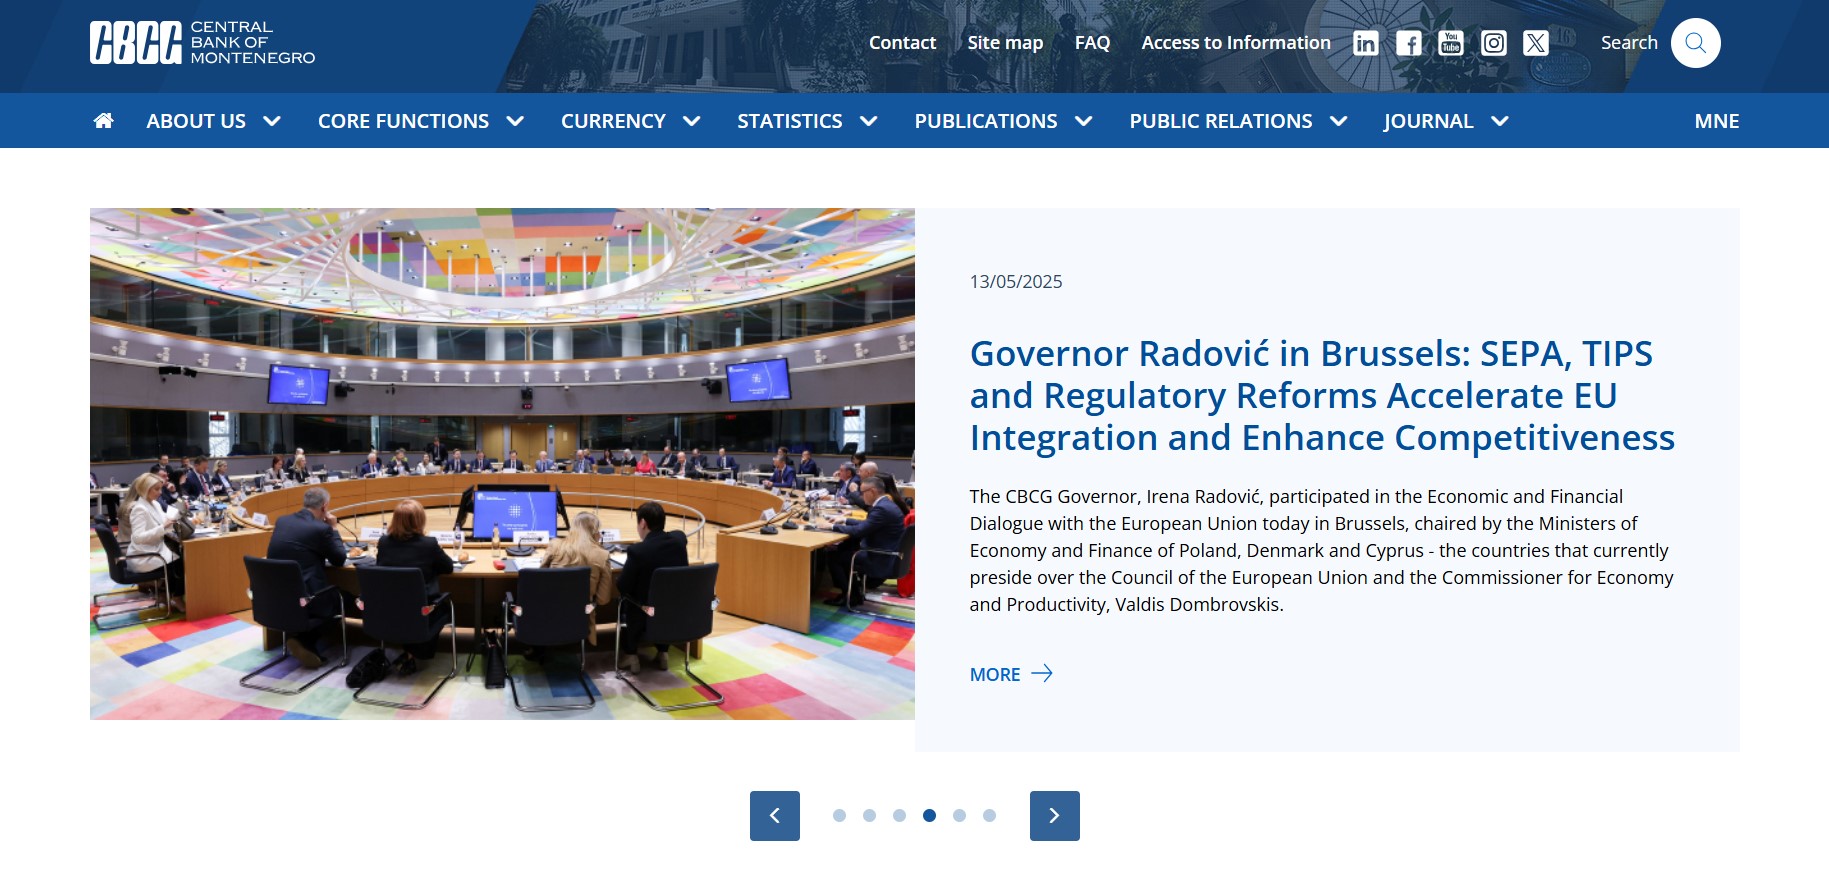Screen dimensions: 1829x881
Task: Open the Site map menu item
Action: 1005,43
